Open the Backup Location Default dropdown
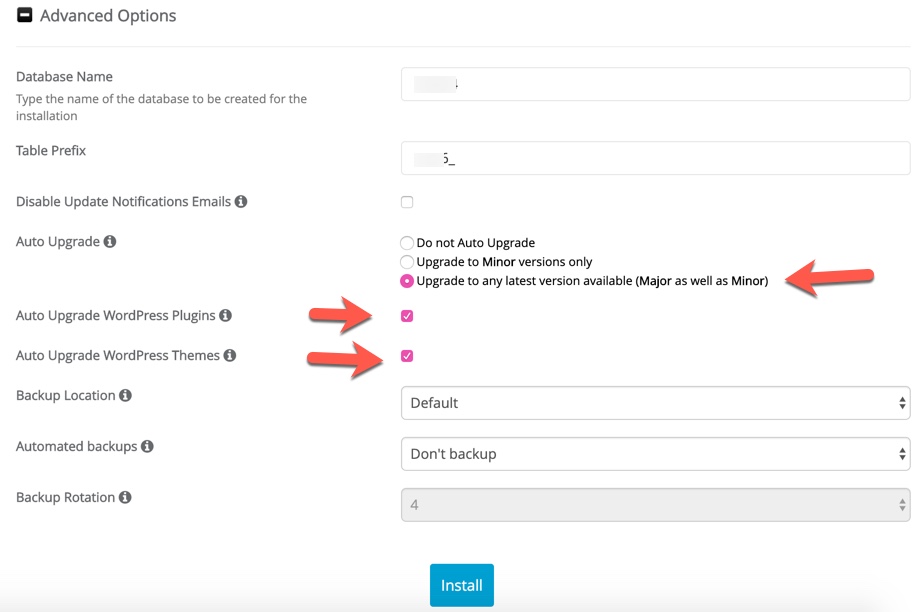This screenshot has width=921, height=612. [x=656, y=403]
